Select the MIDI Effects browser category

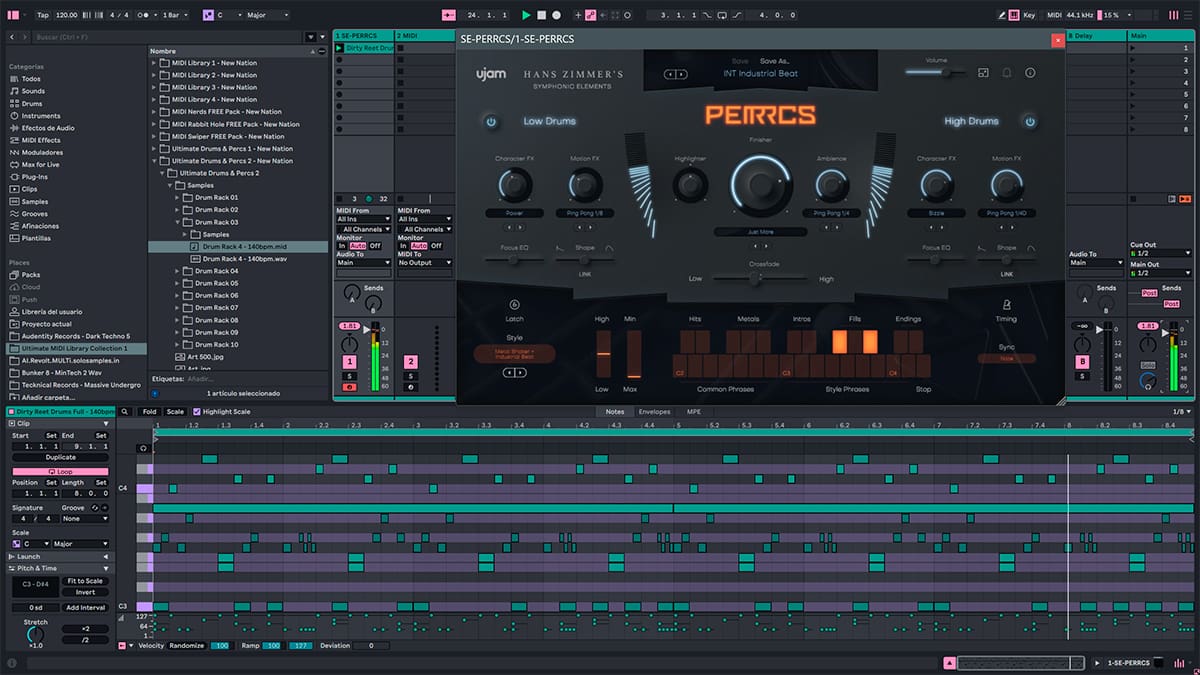(40, 140)
